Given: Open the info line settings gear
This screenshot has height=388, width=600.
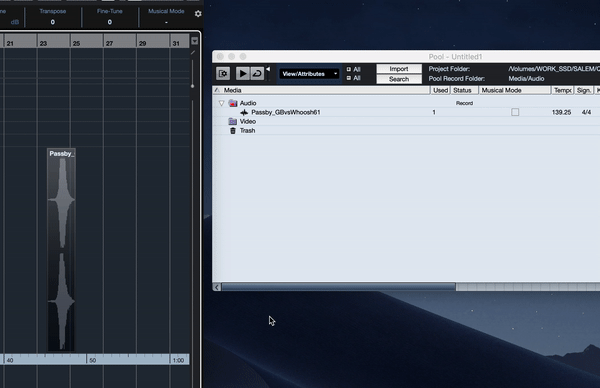Looking at the screenshot, I should point(198,14).
